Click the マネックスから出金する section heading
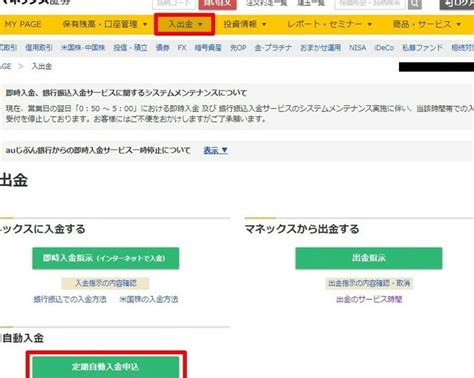Screen dimensions: 474x378 click(x=302, y=229)
